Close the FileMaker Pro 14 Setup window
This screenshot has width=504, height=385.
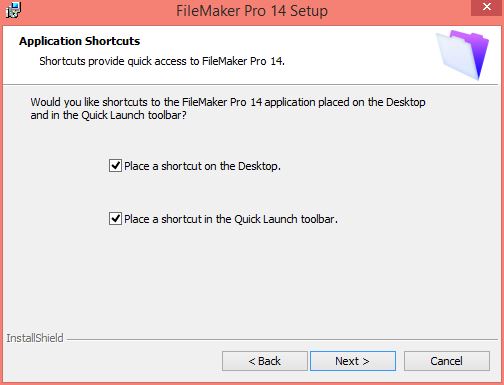coord(487,7)
